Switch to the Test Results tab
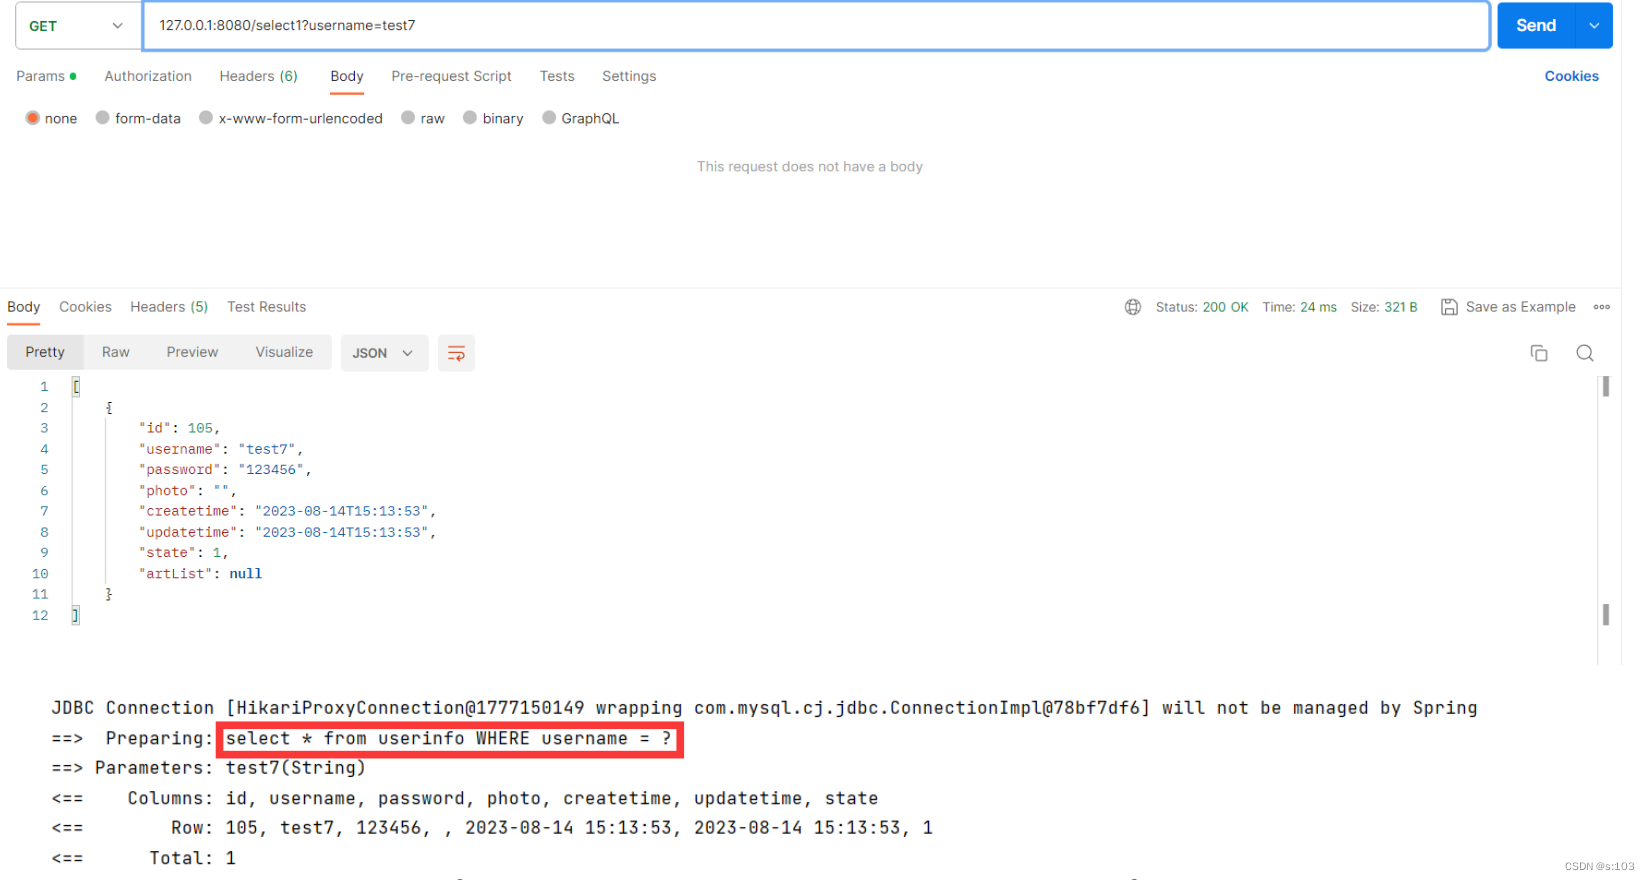This screenshot has width=1650, height=880. (266, 307)
